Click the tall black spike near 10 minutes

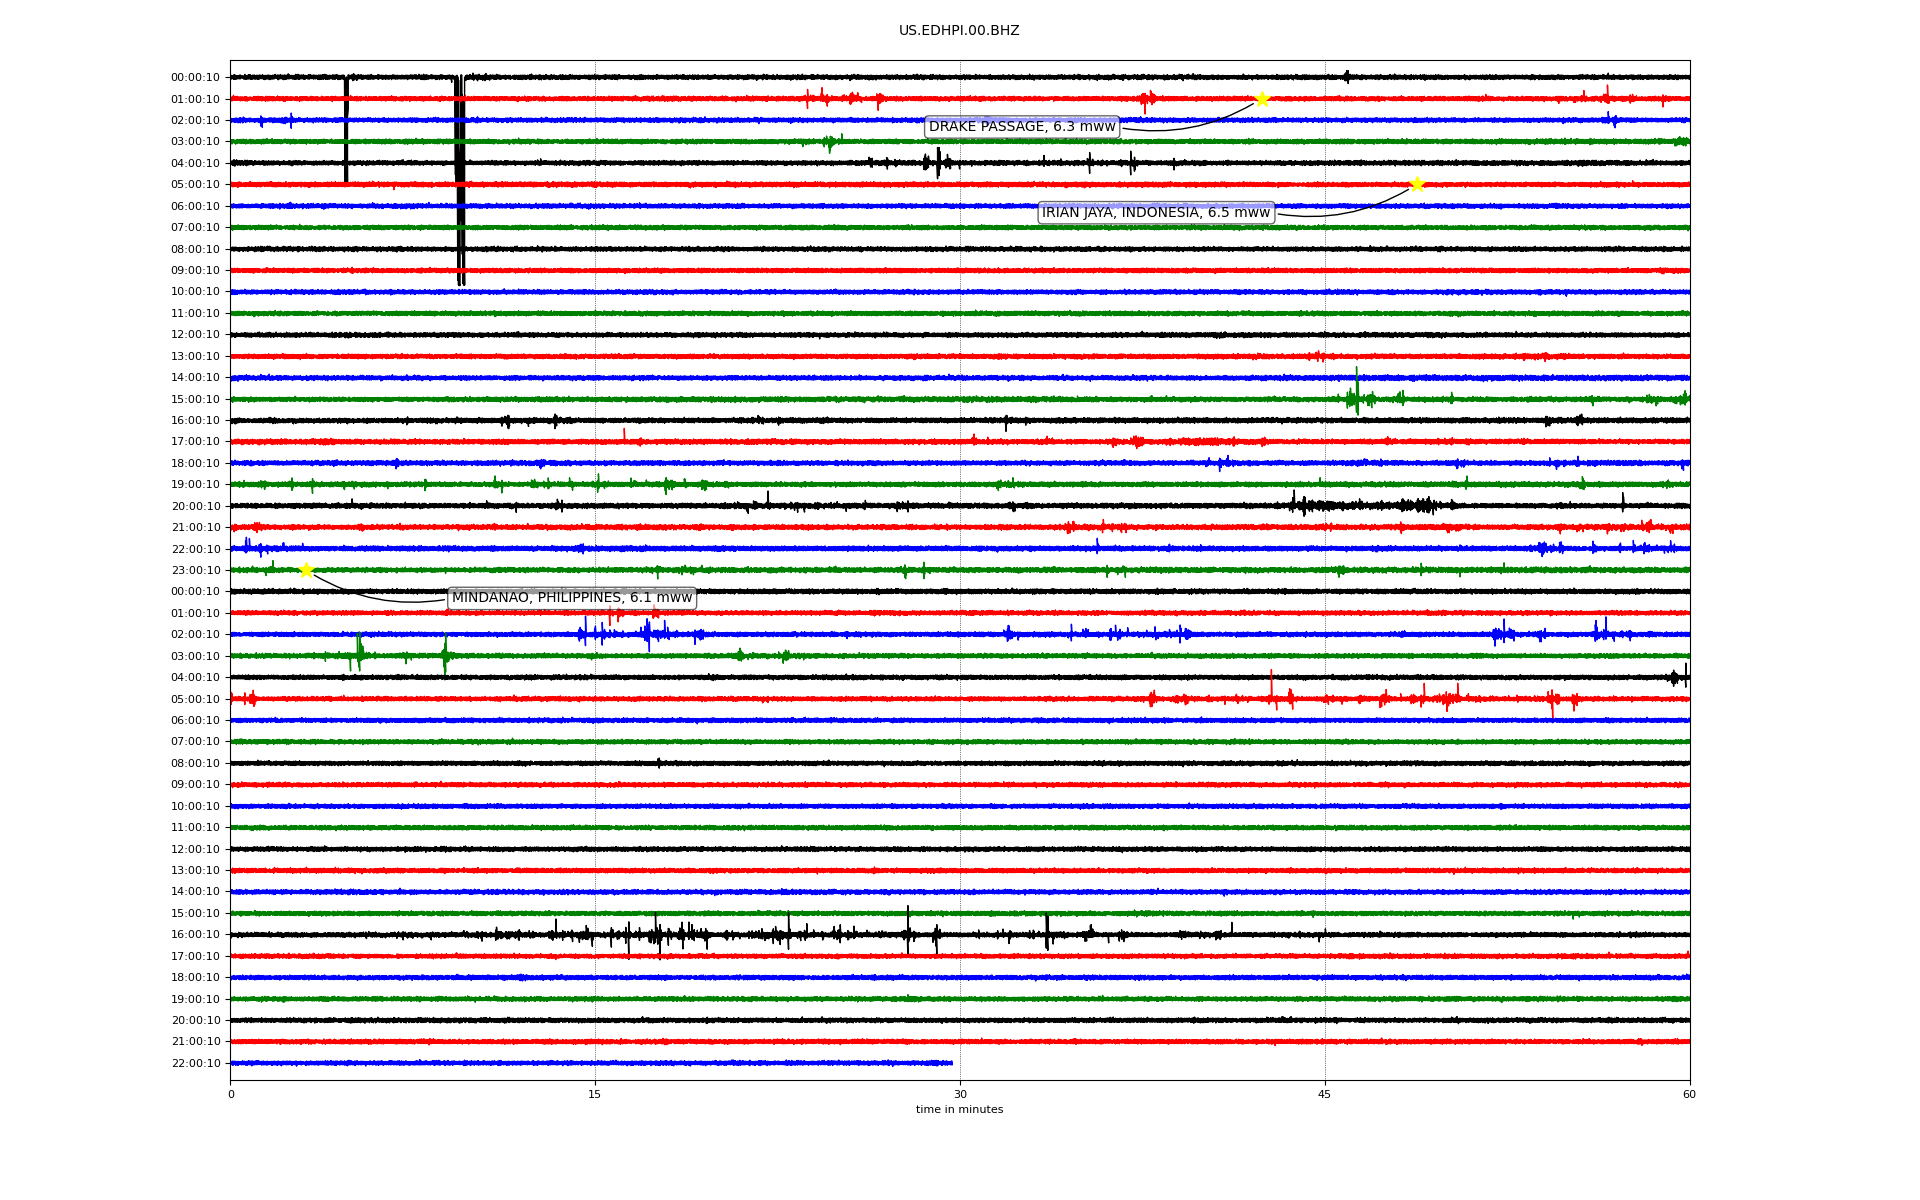point(460,180)
